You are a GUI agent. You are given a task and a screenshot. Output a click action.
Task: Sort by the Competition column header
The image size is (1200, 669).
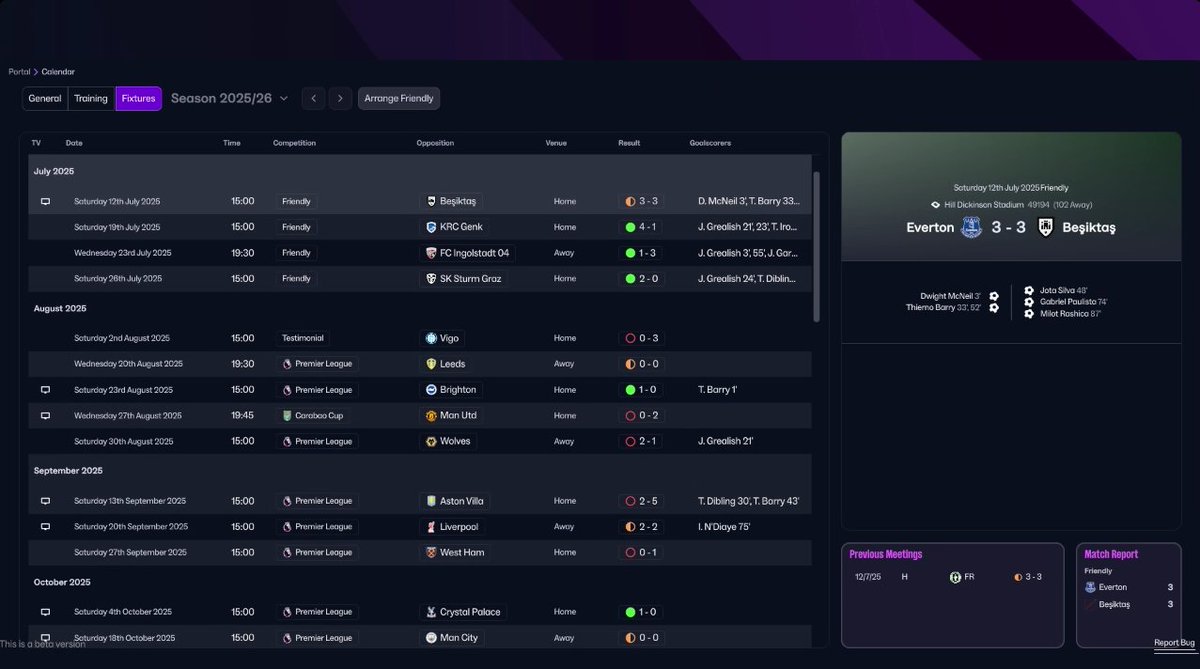tap(294, 143)
